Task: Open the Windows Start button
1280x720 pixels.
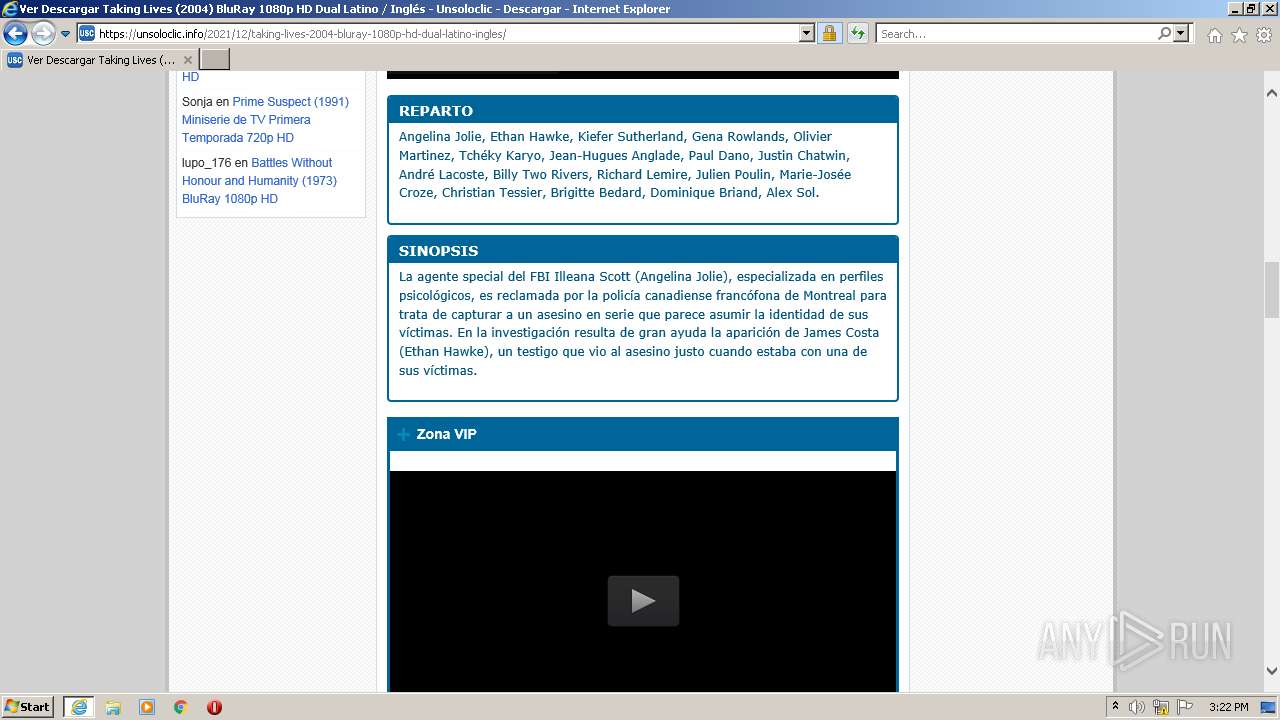Action: coord(28,706)
